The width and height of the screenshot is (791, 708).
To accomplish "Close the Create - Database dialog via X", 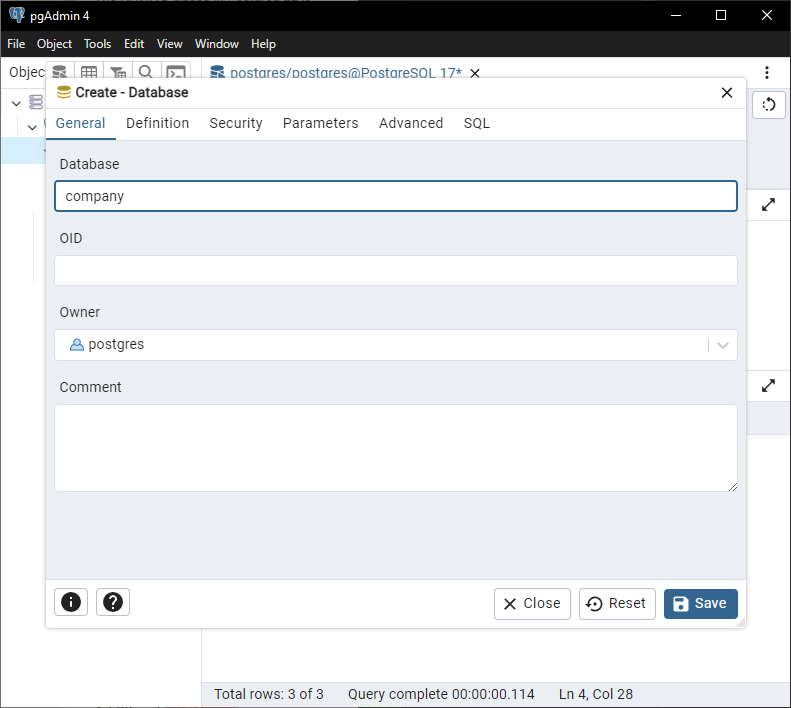I will pyautogui.click(x=726, y=93).
